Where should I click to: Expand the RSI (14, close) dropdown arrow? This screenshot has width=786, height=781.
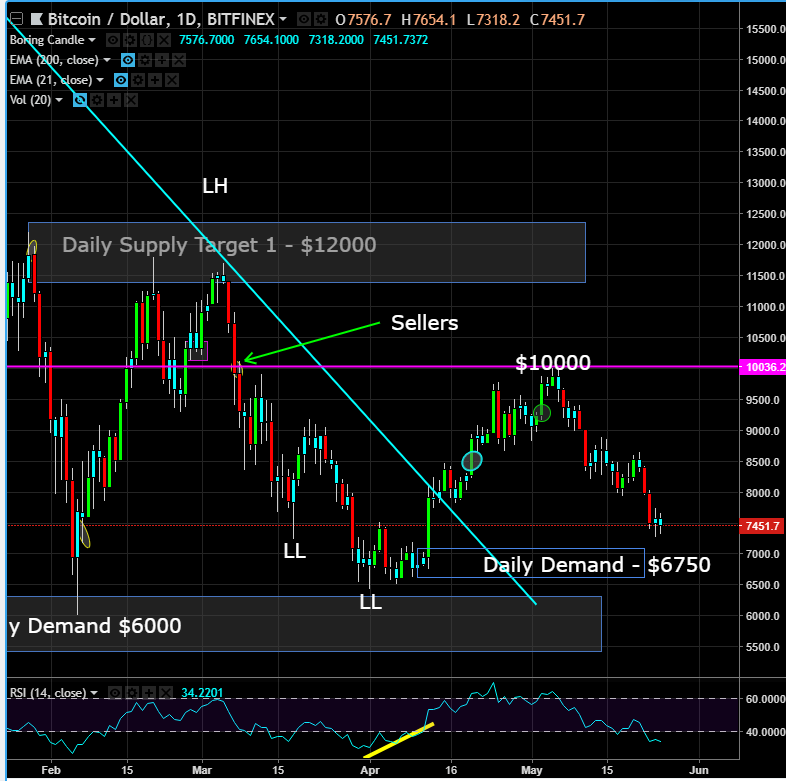coord(94,693)
